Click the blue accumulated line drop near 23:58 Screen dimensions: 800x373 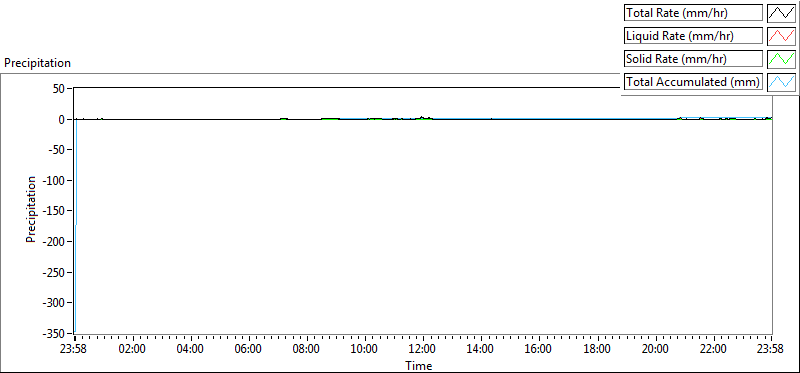pos(76,225)
